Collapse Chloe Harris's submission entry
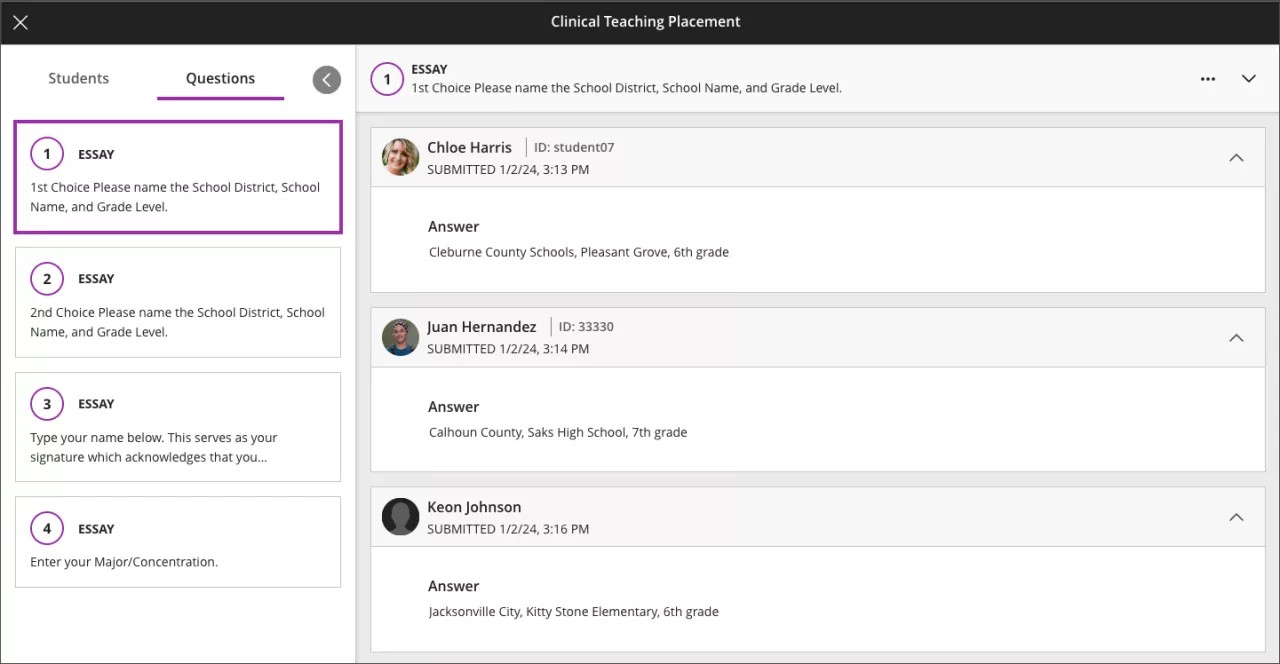The width and height of the screenshot is (1280, 664). (1236, 157)
